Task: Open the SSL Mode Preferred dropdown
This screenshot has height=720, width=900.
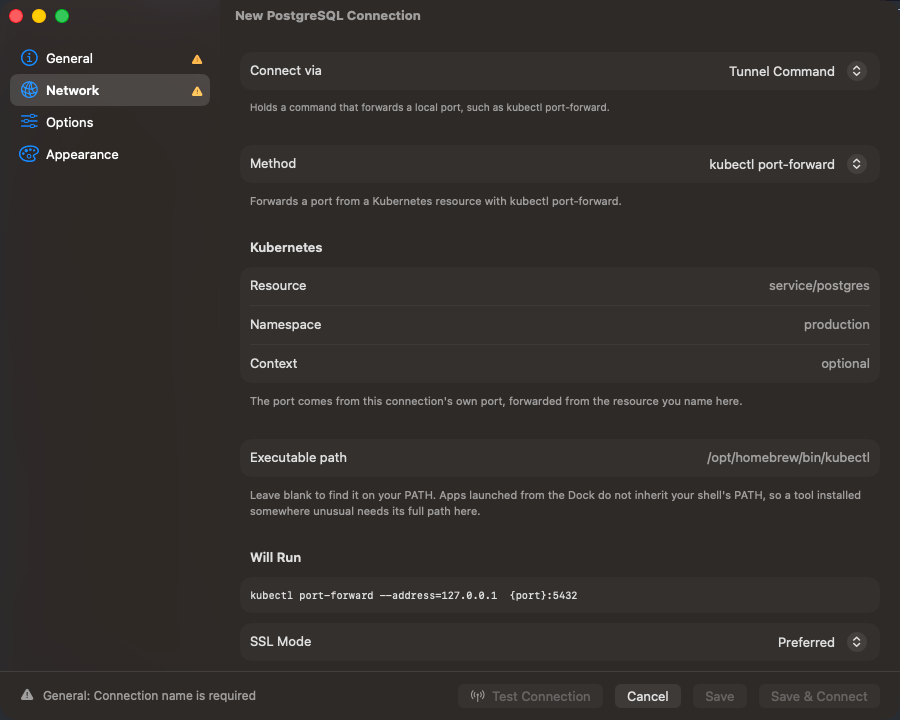Action: [822, 642]
